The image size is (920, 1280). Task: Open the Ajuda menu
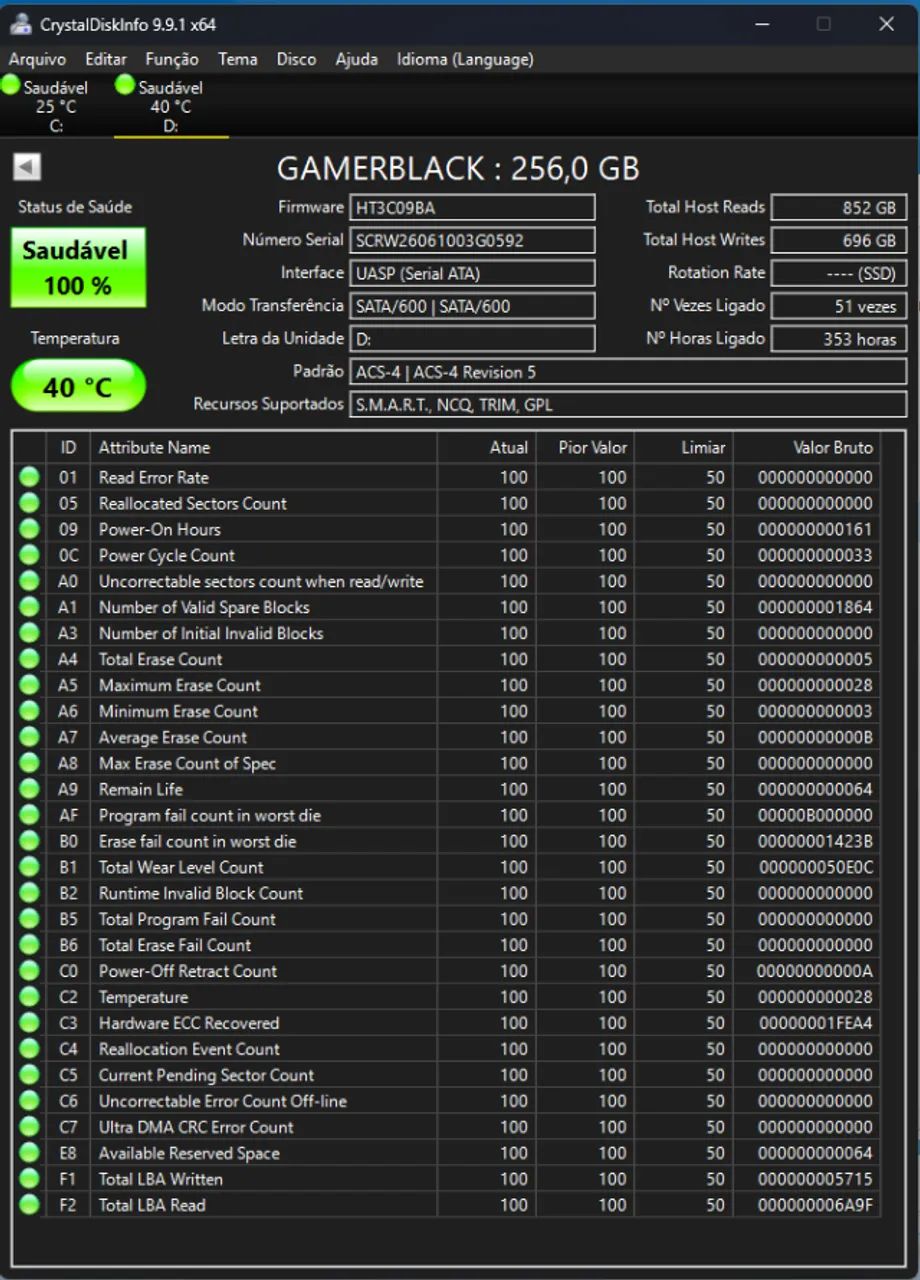pos(356,59)
